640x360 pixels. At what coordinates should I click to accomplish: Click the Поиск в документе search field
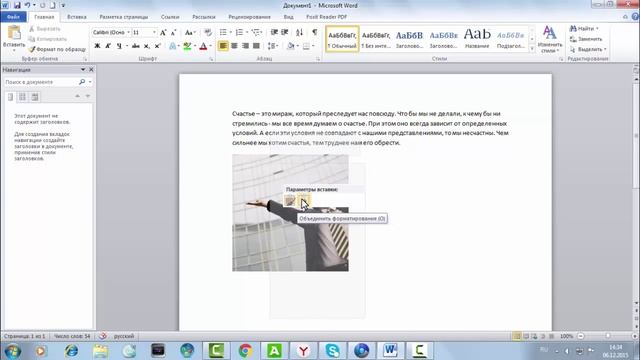click(x=40, y=82)
